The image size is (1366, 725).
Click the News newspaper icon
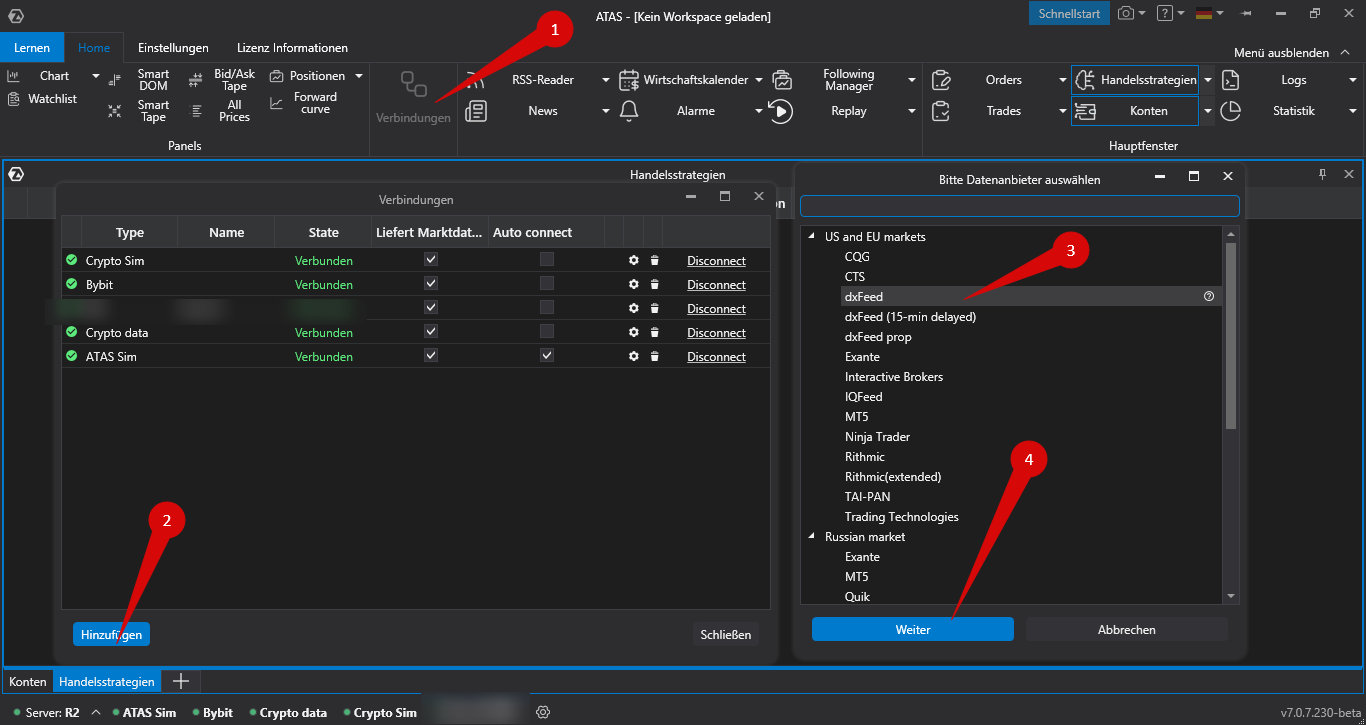pos(476,111)
